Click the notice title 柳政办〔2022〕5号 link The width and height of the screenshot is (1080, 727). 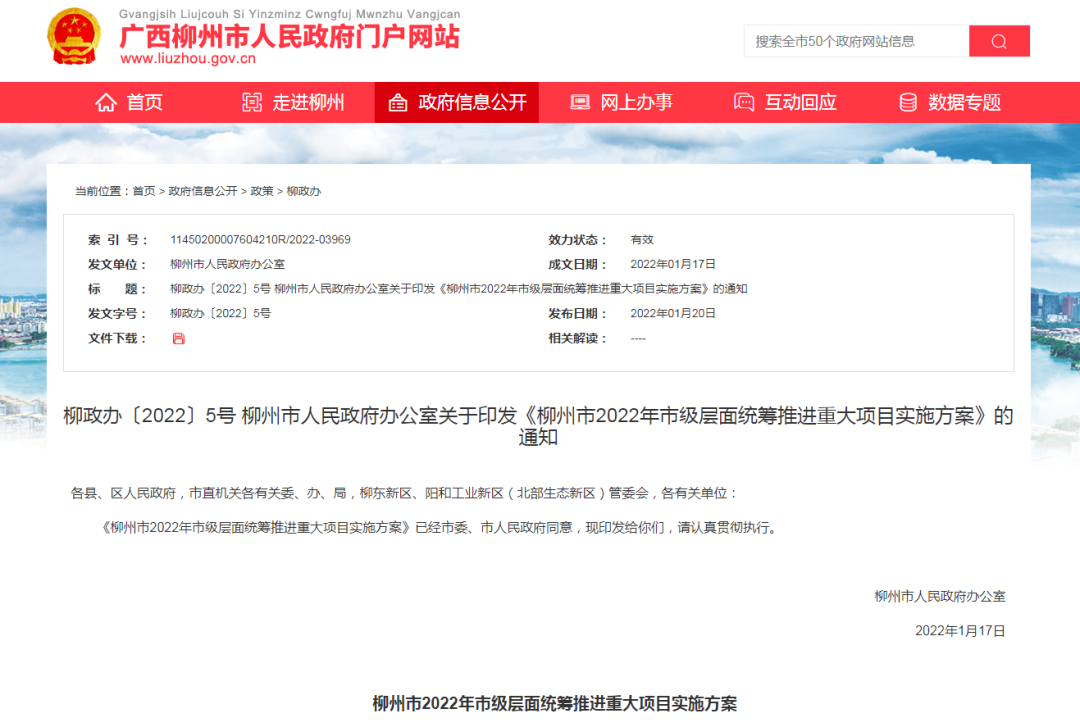(540, 418)
